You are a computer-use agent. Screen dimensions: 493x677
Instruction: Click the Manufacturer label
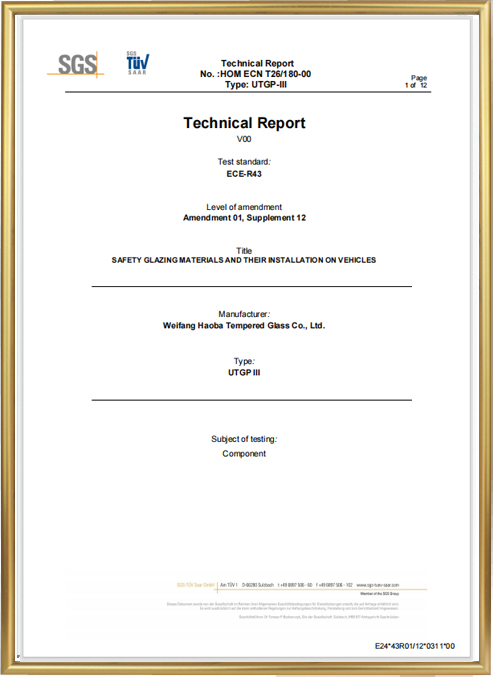[244, 314]
